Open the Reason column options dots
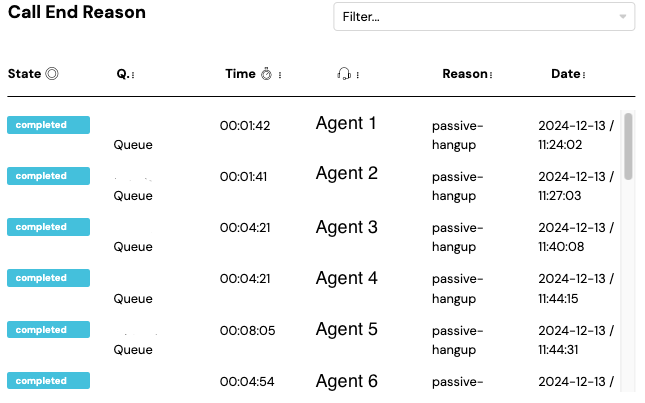Screen dimensions: 645x403 click(x=491, y=75)
